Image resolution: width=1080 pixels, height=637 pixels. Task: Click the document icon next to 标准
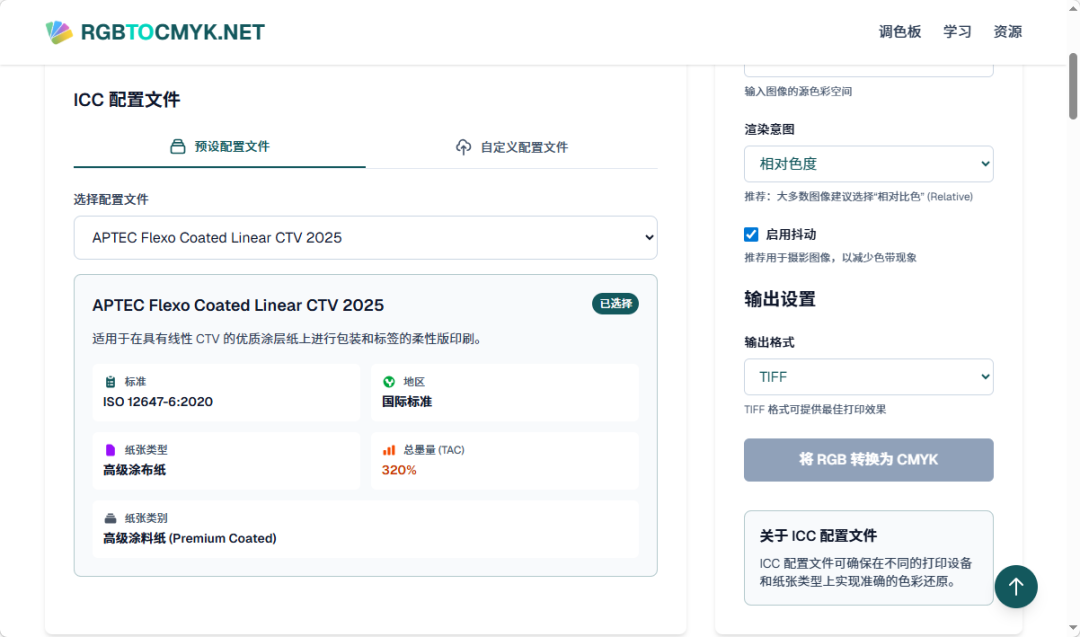pyautogui.click(x=110, y=380)
